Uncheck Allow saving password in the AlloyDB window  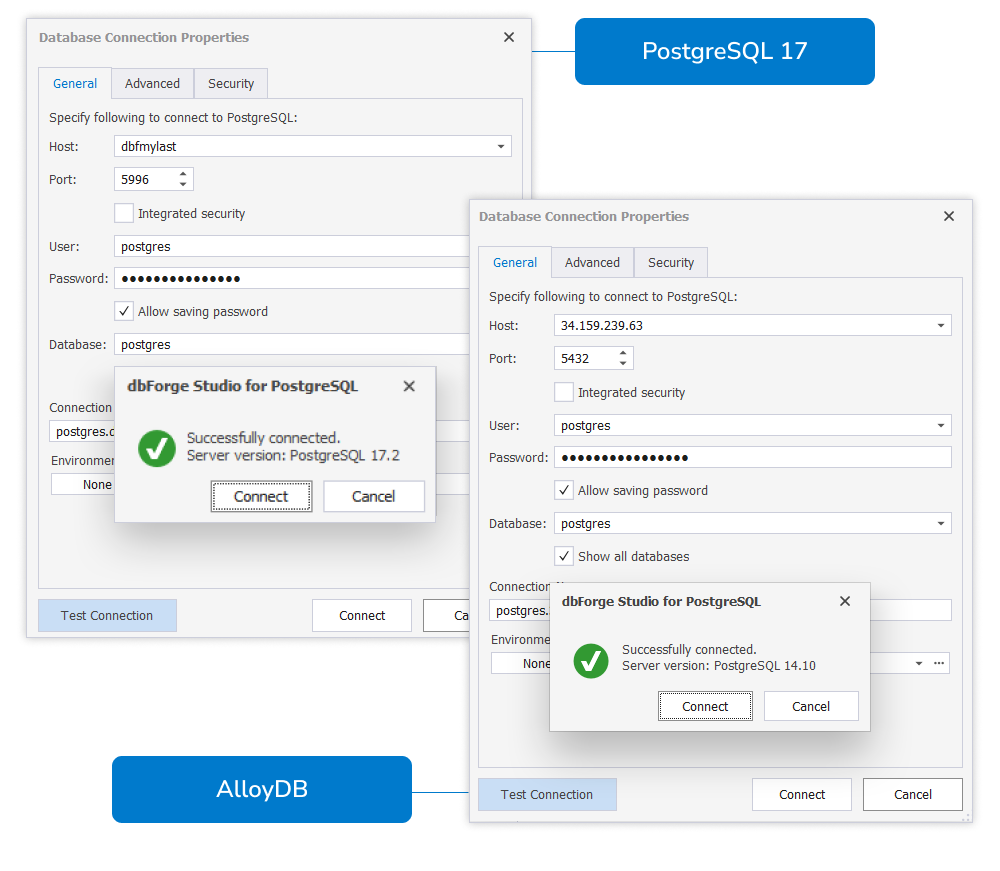click(x=564, y=490)
